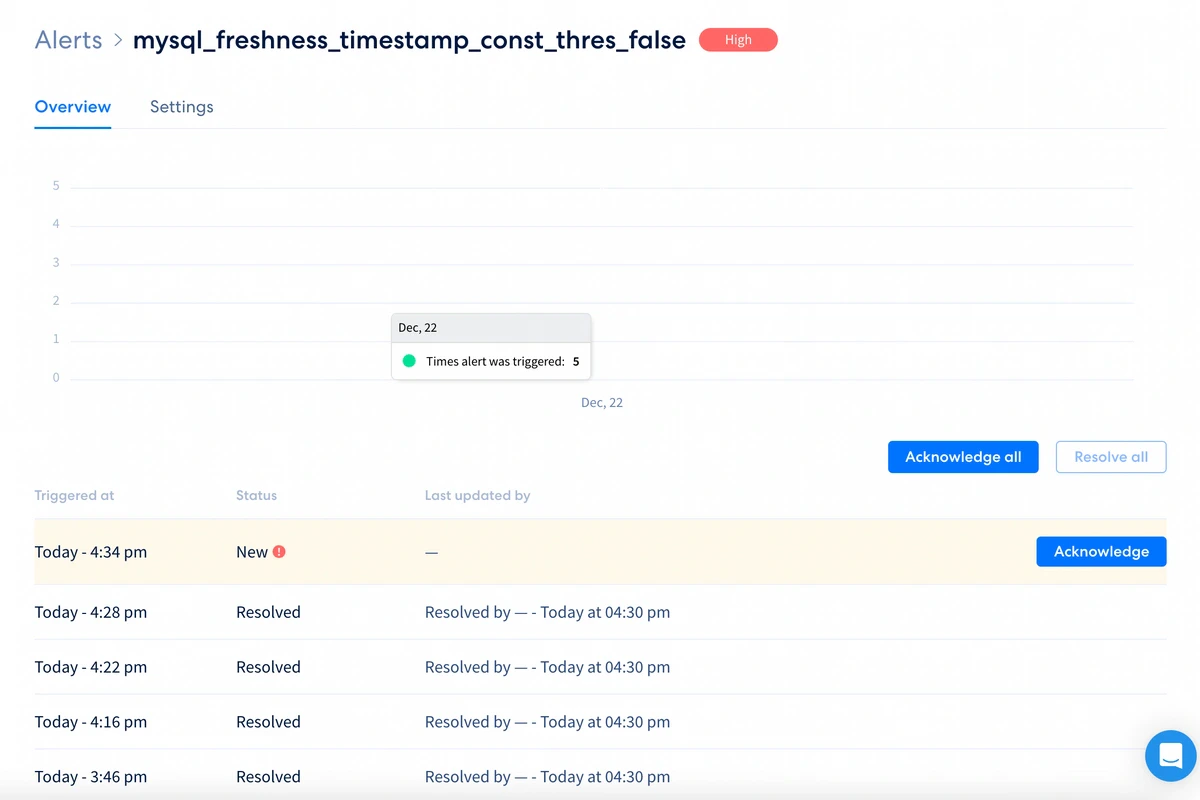Image resolution: width=1200 pixels, height=800 pixels.
Task: Open the chat support widget
Action: (1170, 756)
